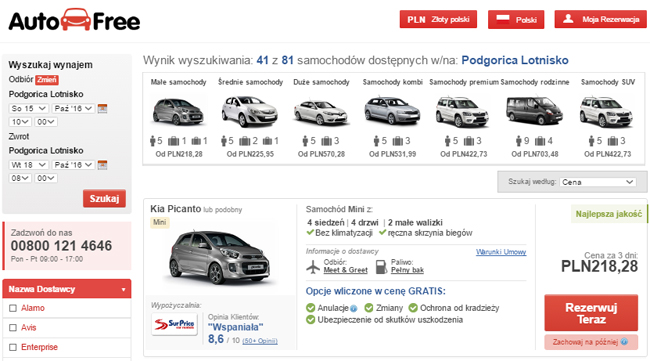
Task: Click Od PLN703,48 price text
Action: (535, 154)
